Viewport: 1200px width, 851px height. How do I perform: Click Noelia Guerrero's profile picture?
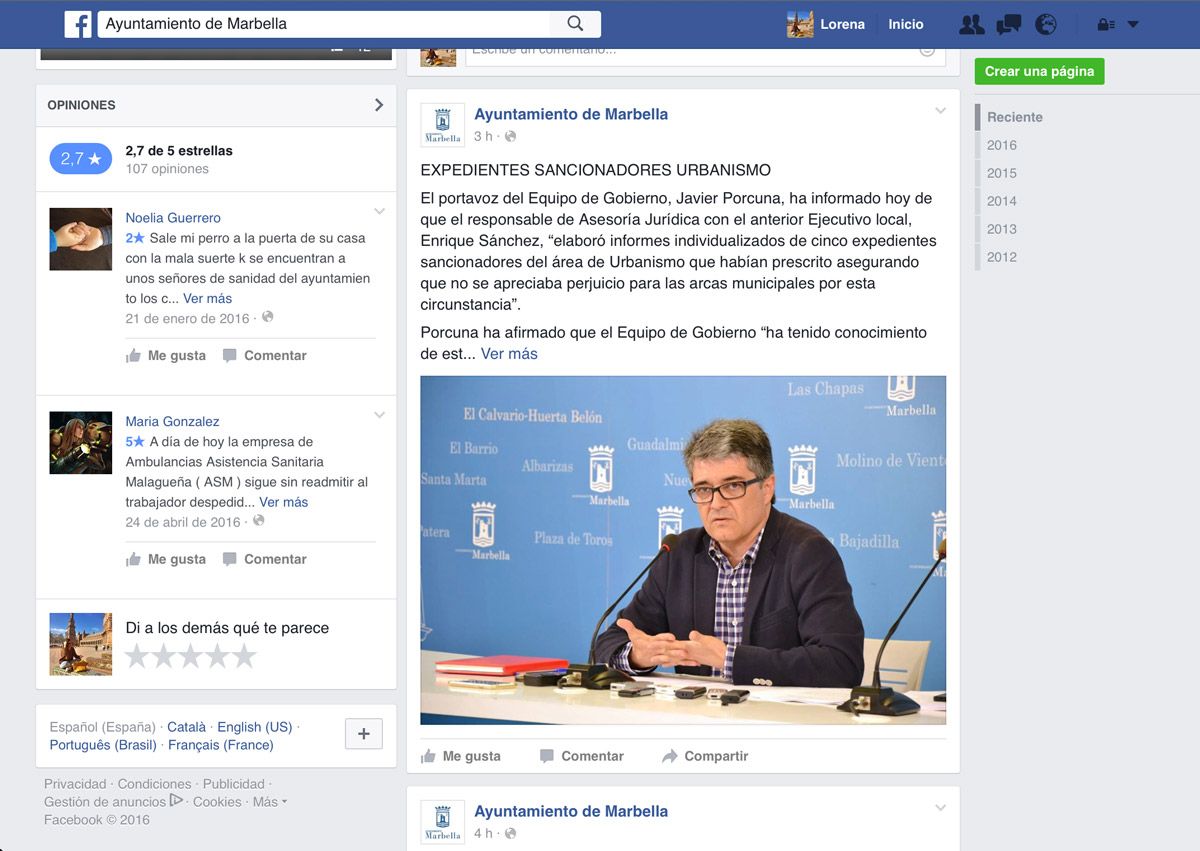[81, 239]
